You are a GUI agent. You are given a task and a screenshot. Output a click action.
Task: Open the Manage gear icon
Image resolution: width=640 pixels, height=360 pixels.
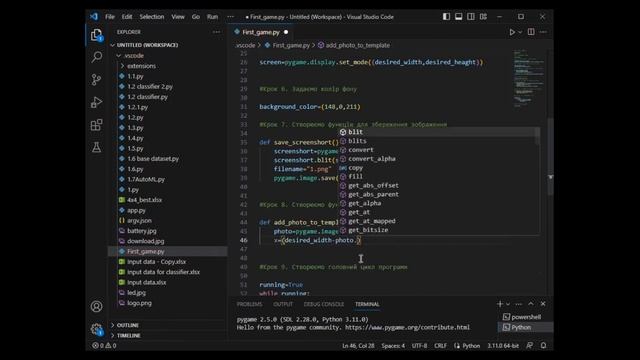click(x=96, y=329)
